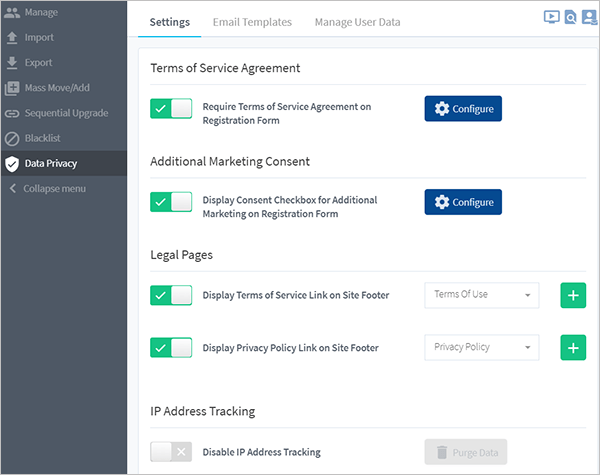Click the trash icon on Purge Data

coord(442,452)
